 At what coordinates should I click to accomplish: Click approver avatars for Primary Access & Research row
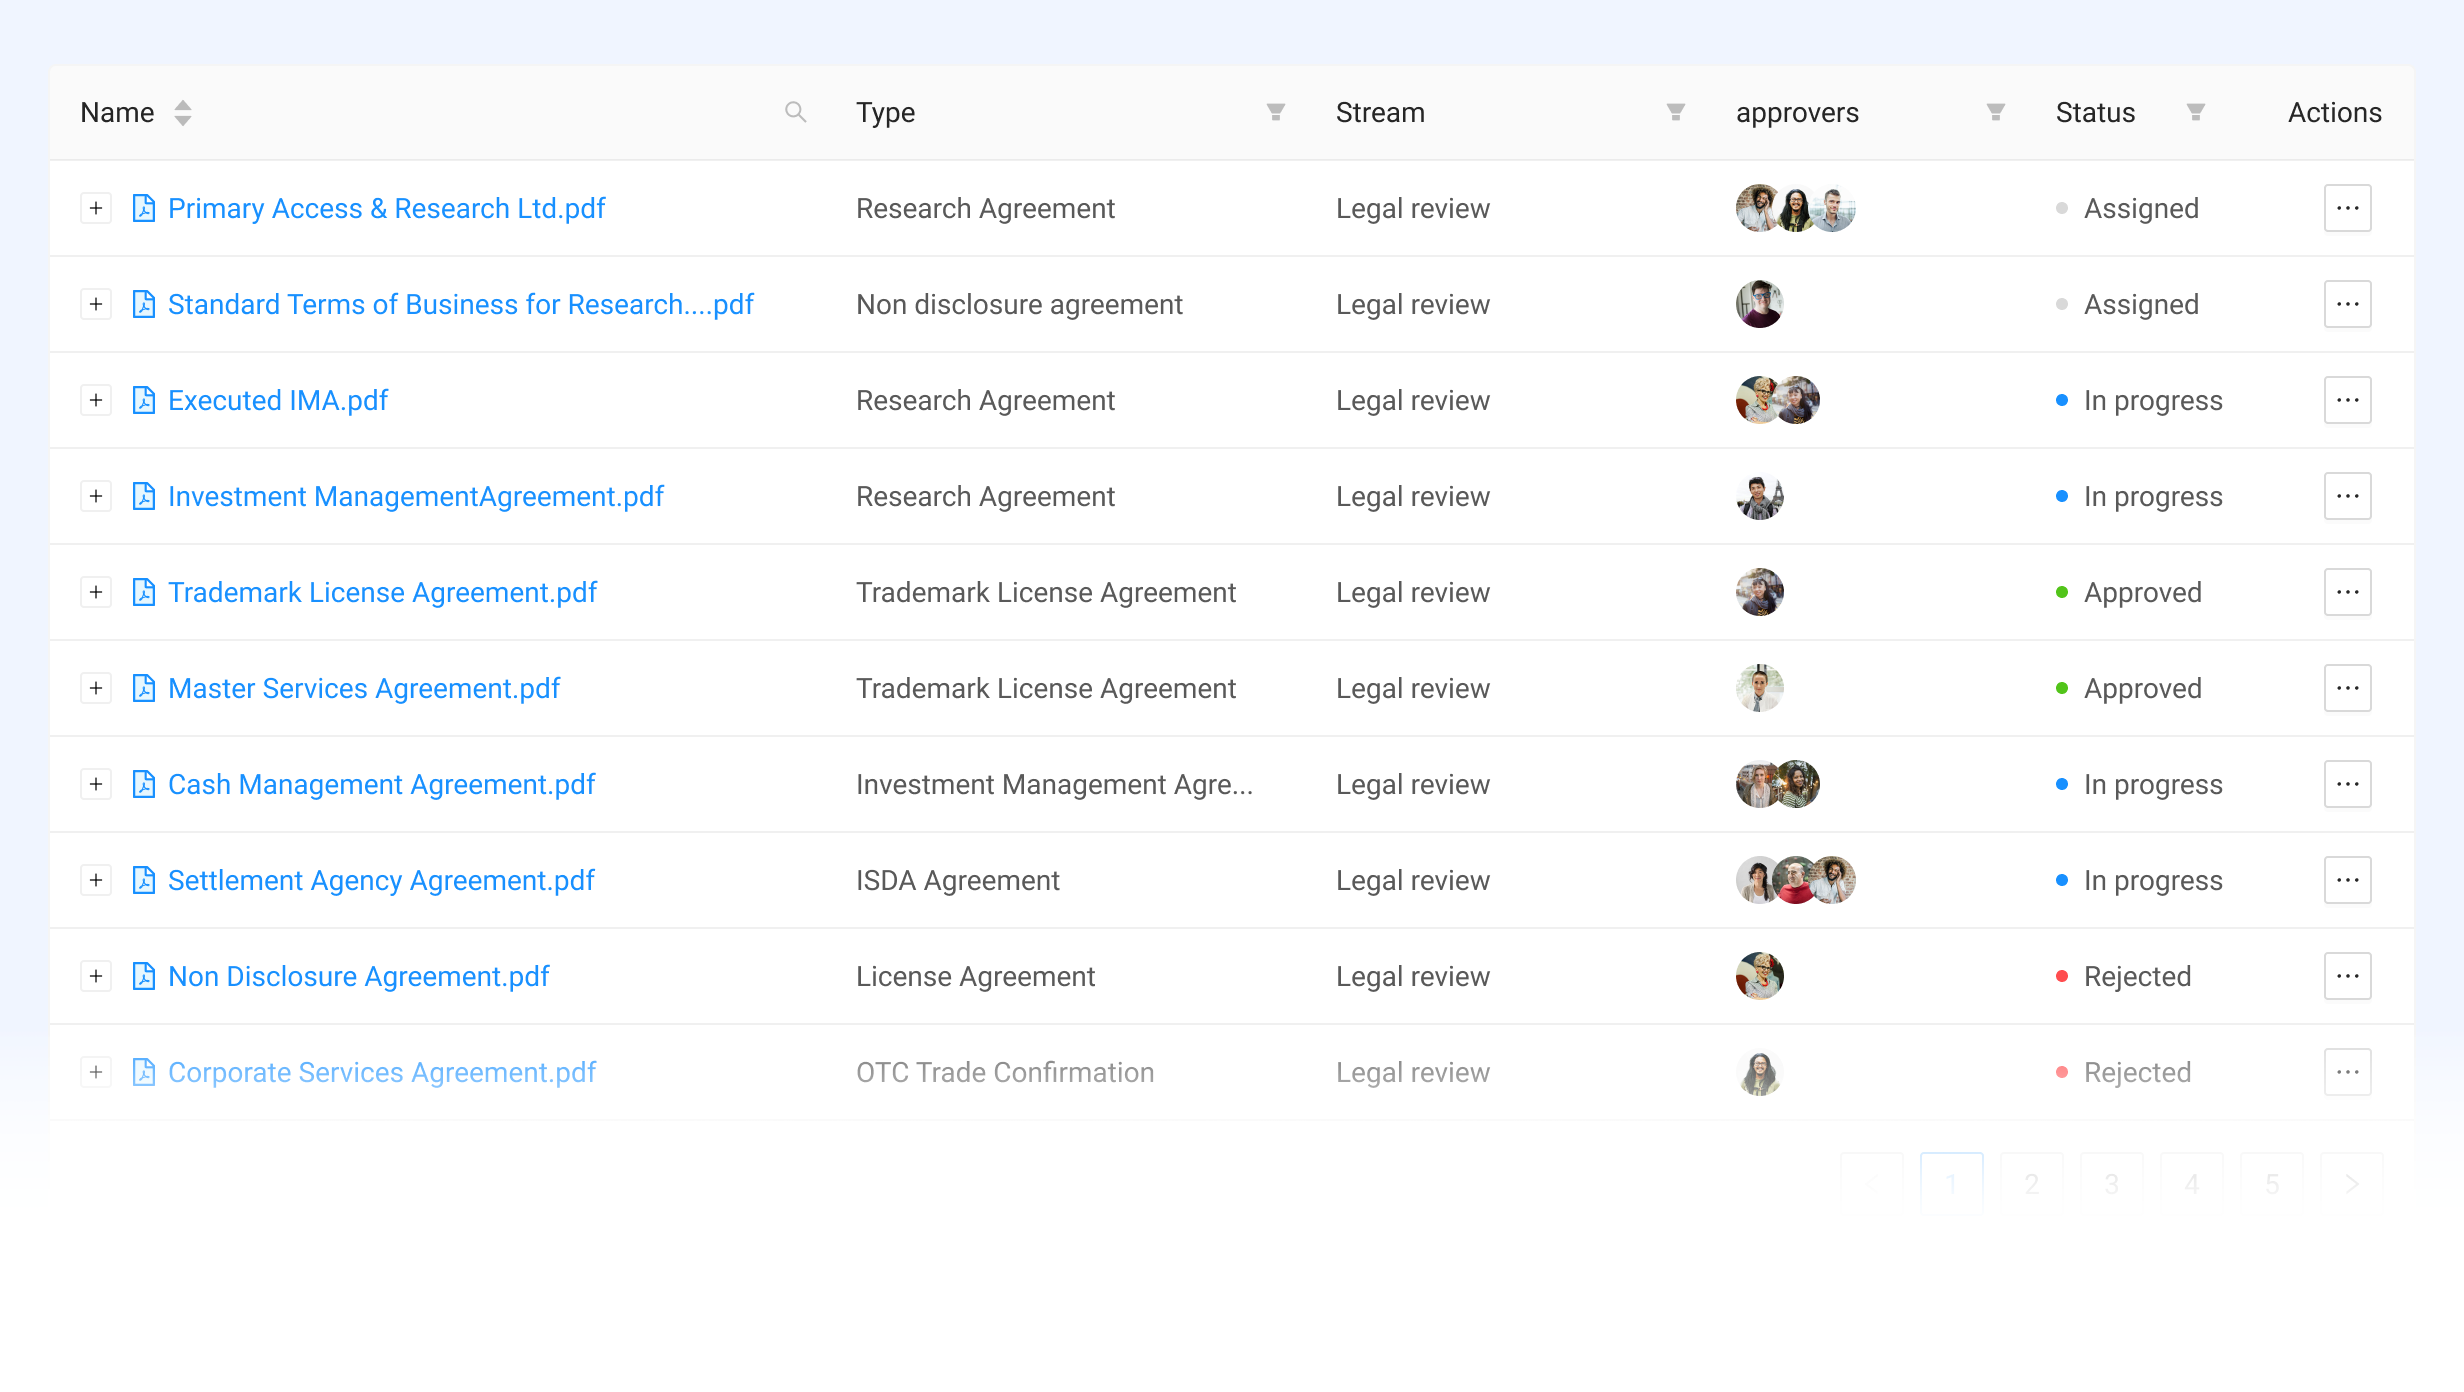1796,208
